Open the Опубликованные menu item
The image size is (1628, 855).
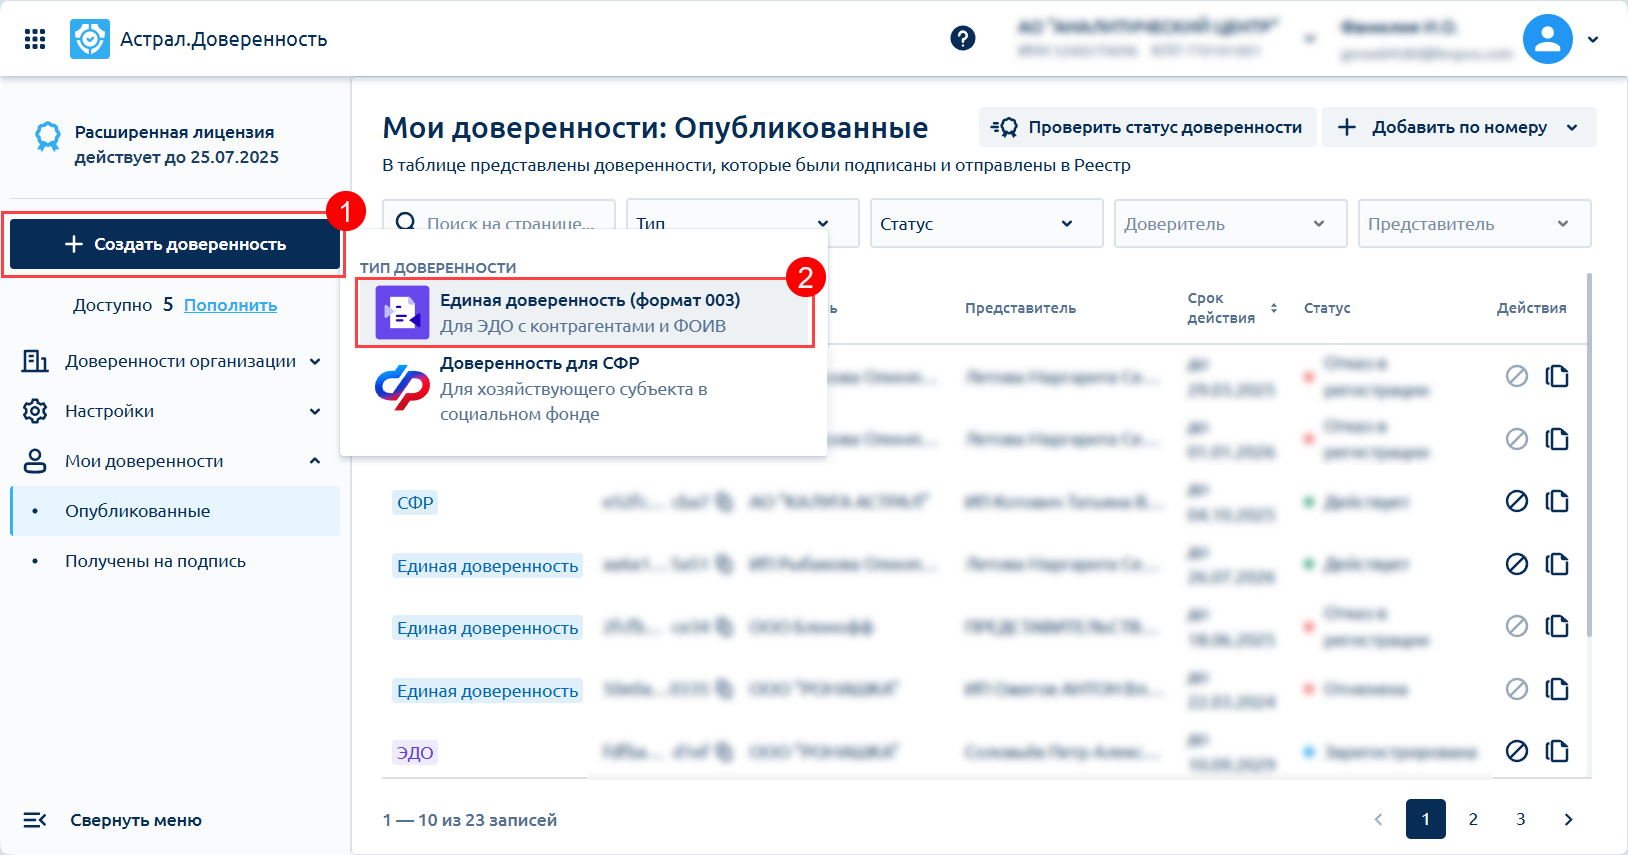[175, 511]
